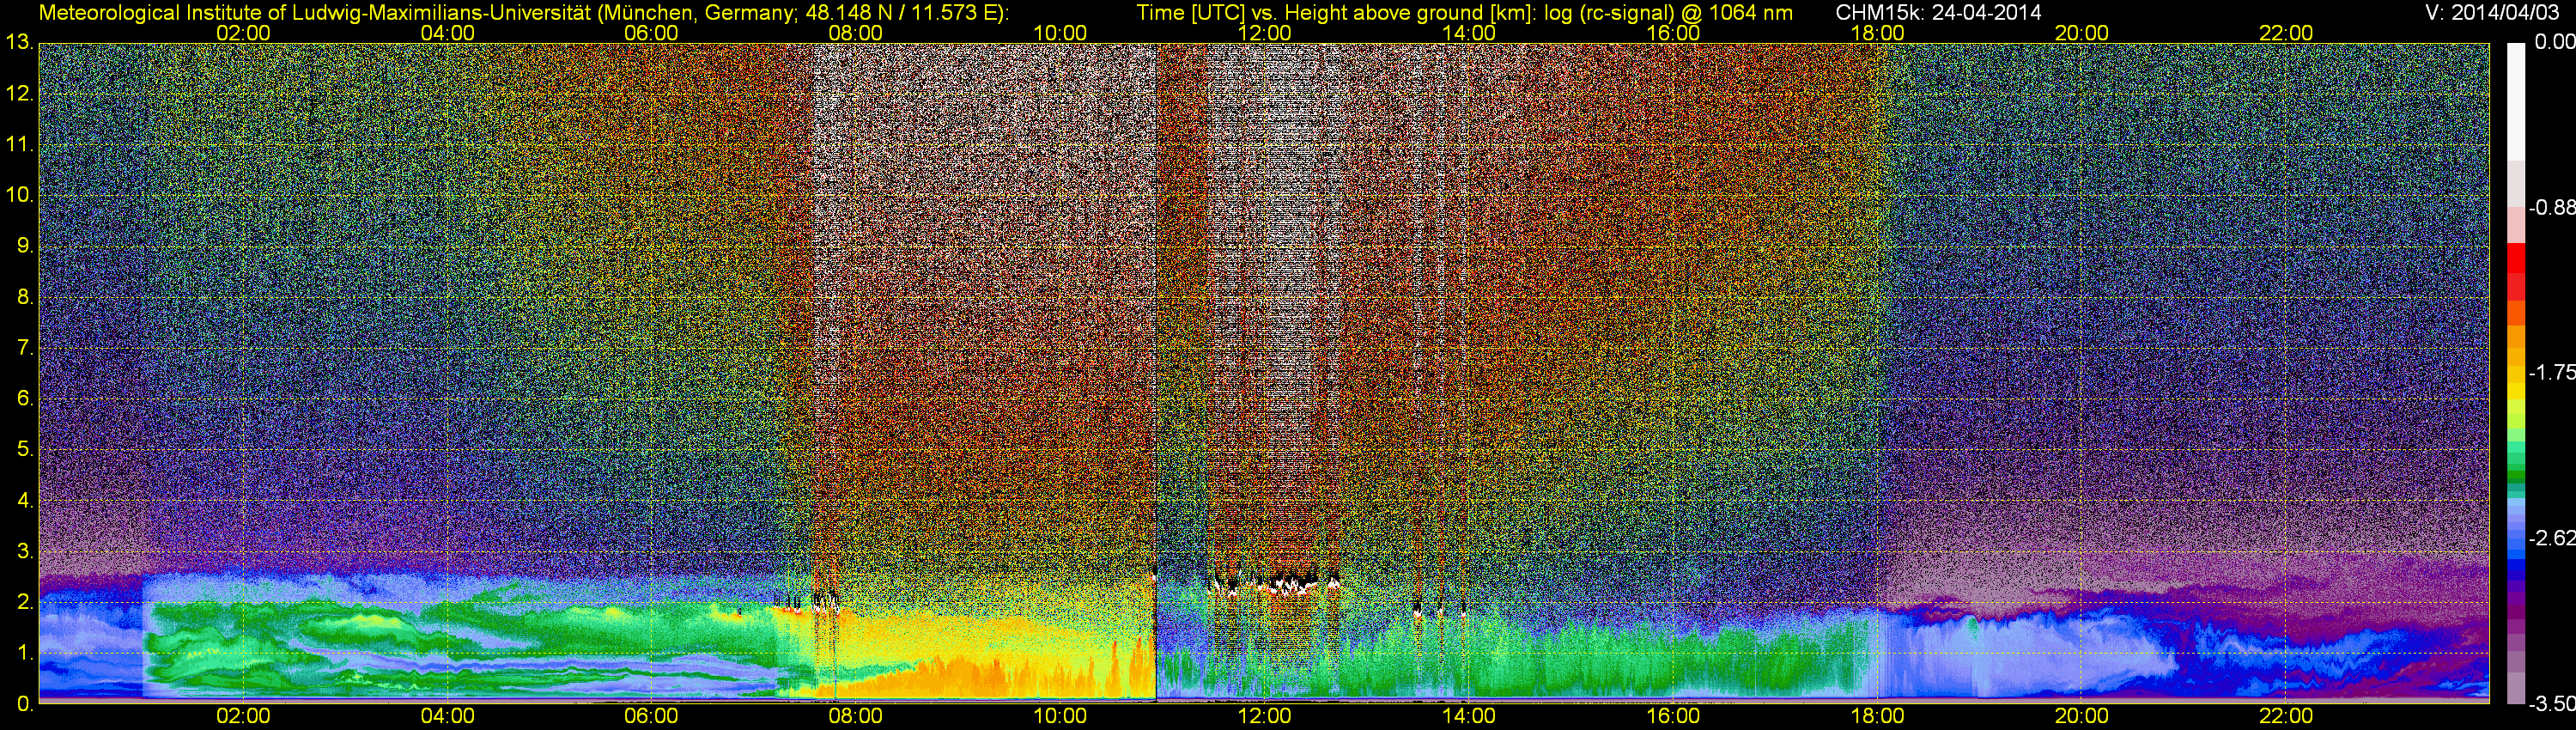This screenshot has height=730, width=2576.
Task: Click the 14:00 label on the bottom time axis
Action: (x=1468, y=716)
